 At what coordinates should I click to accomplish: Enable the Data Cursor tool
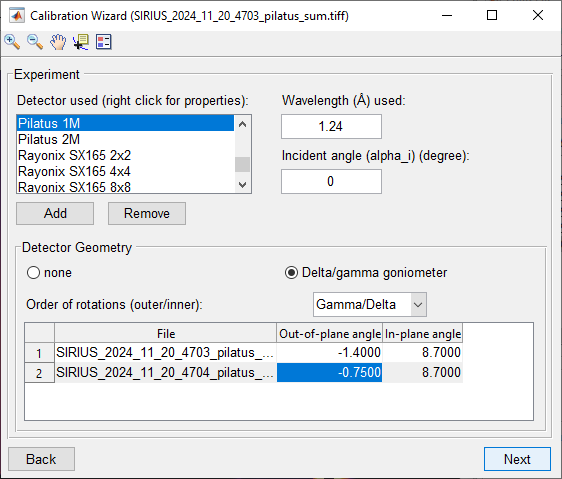pyautogui.click(x=81, y=42)
